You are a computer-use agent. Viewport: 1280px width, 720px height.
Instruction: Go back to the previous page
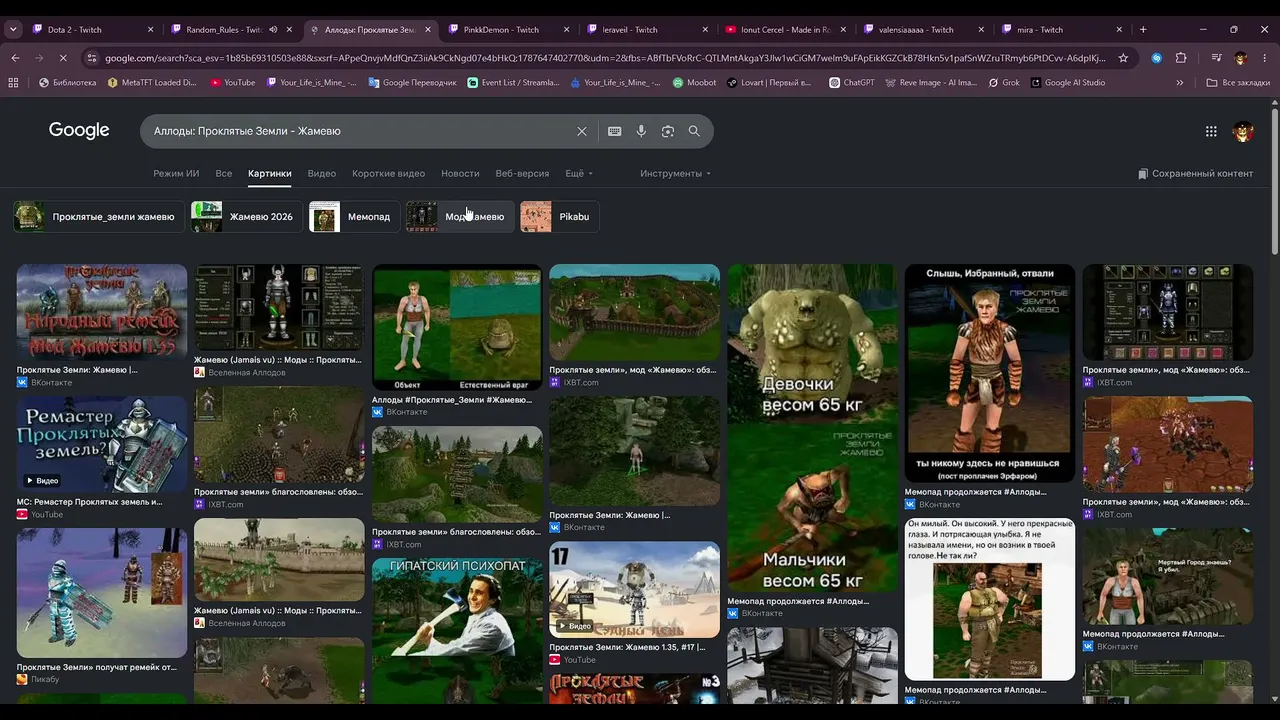click(x=15, y=58)
